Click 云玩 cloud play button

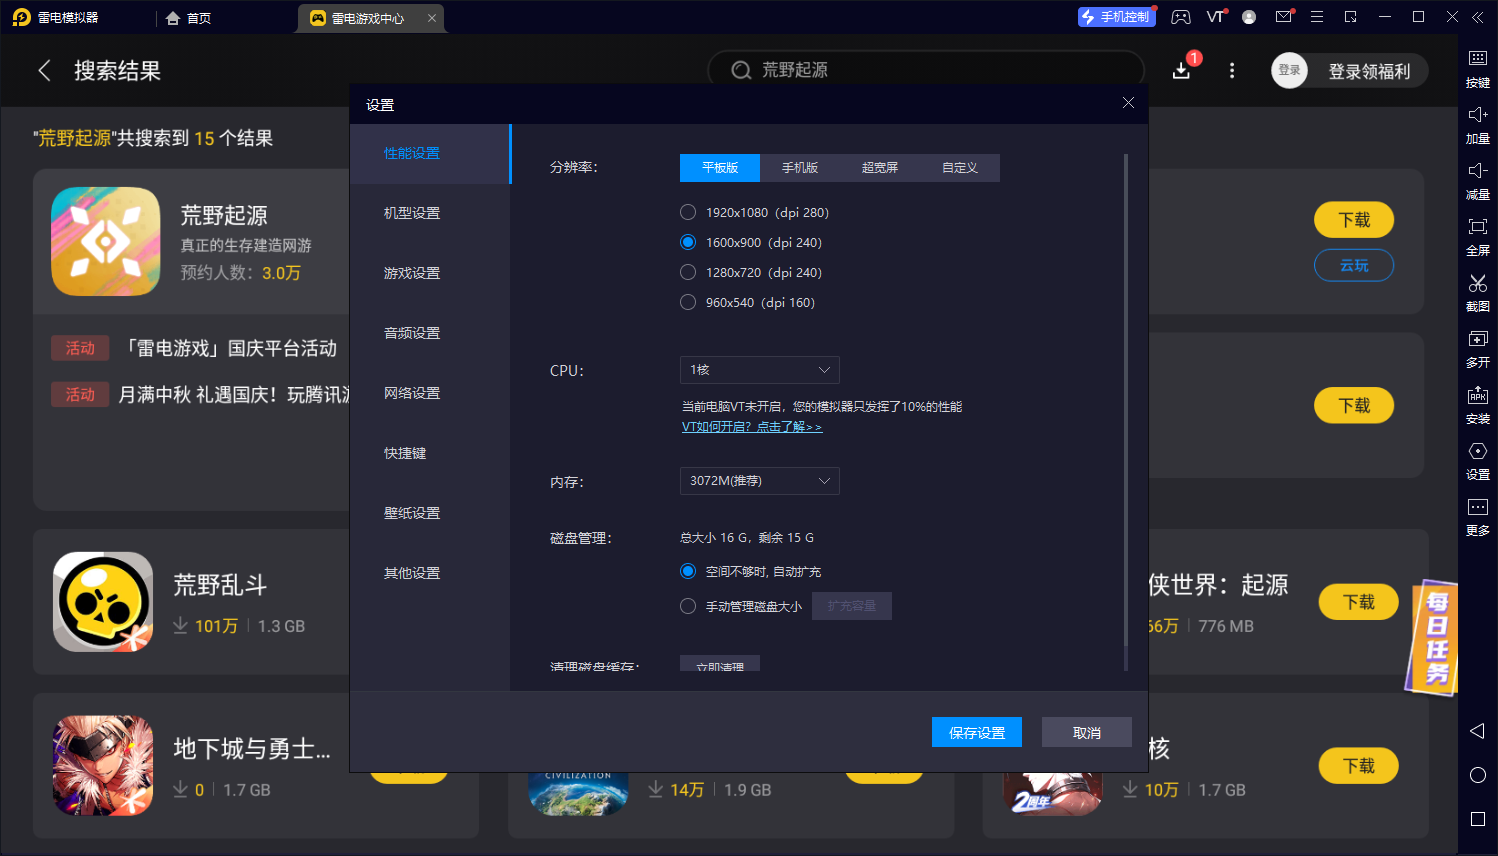tap(1354, 265)
